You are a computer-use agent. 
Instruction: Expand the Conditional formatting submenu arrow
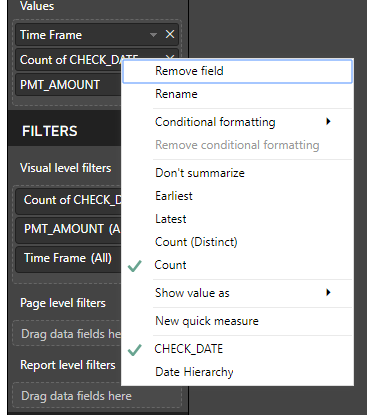[x=328, y=121]
